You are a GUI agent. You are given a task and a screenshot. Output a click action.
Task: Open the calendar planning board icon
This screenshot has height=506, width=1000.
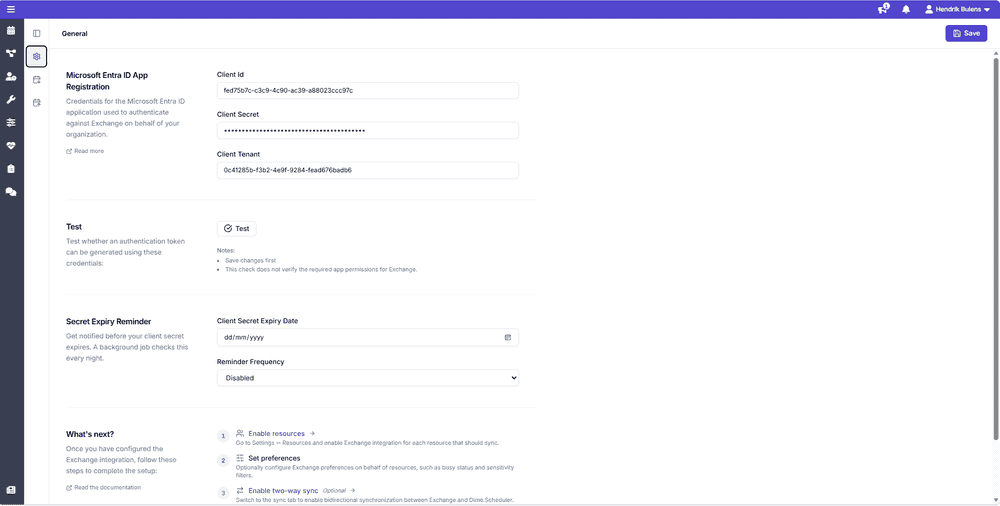[11, 31]
